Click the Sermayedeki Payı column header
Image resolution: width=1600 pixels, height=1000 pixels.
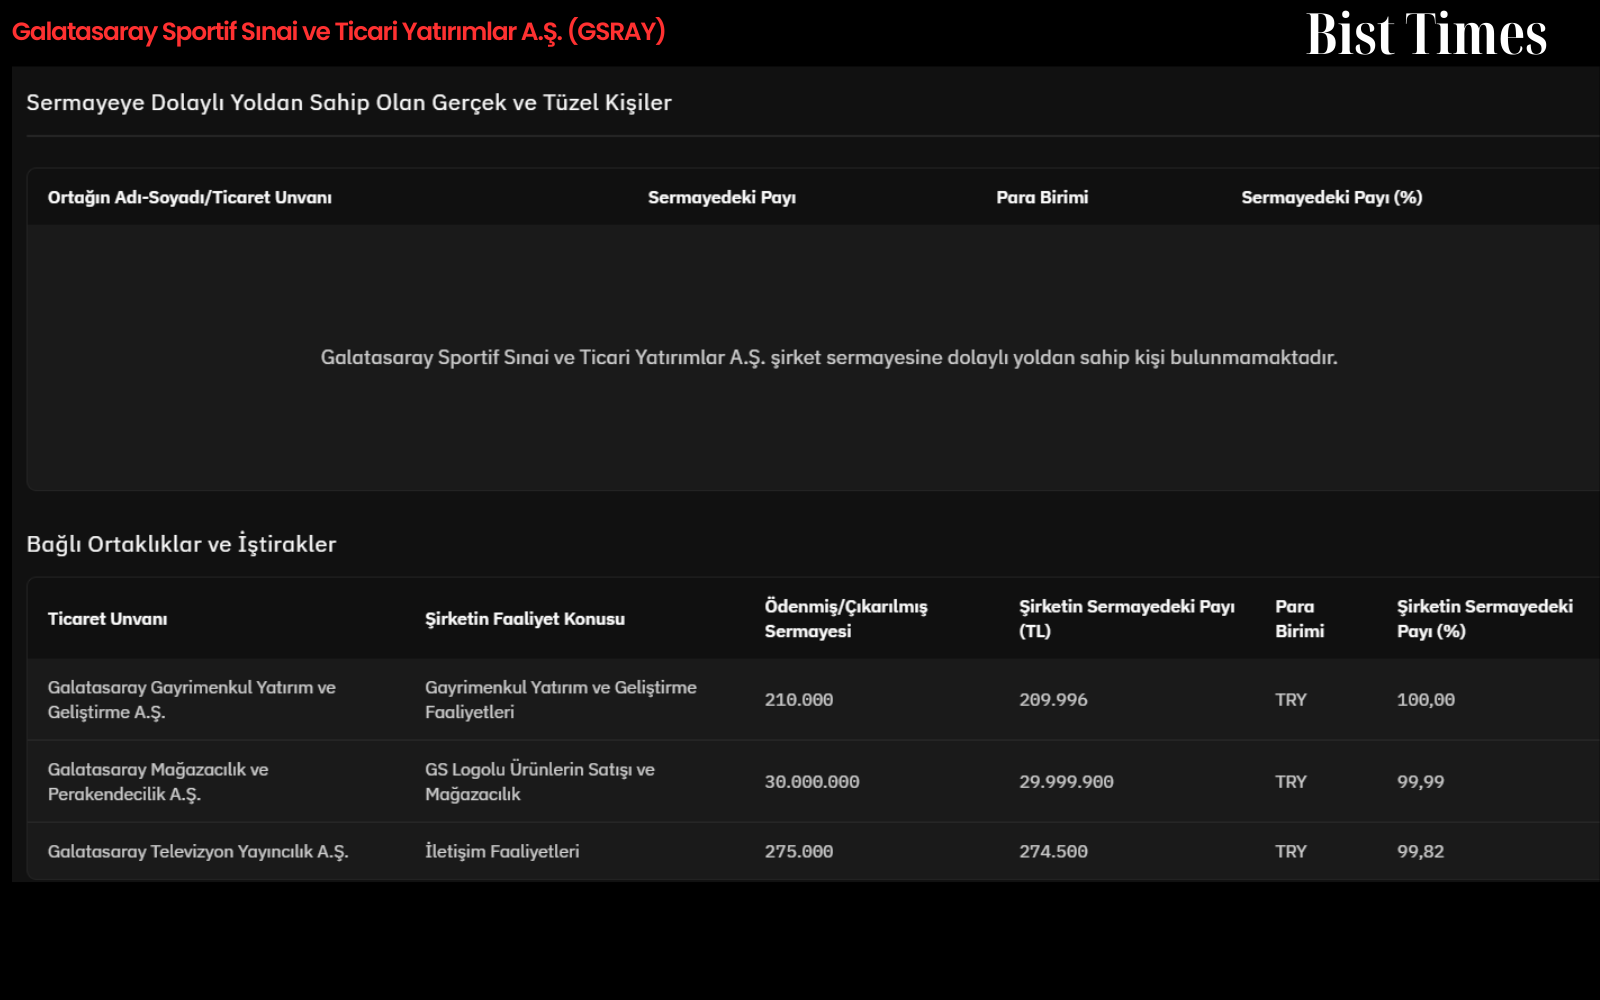(x=722, y=197)
